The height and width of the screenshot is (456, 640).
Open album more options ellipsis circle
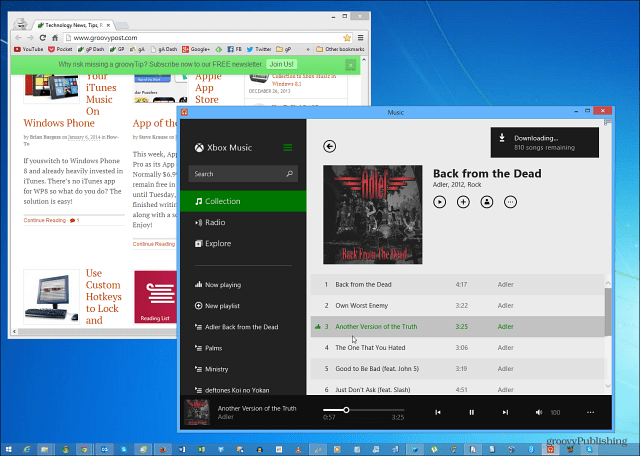[510, 202]
